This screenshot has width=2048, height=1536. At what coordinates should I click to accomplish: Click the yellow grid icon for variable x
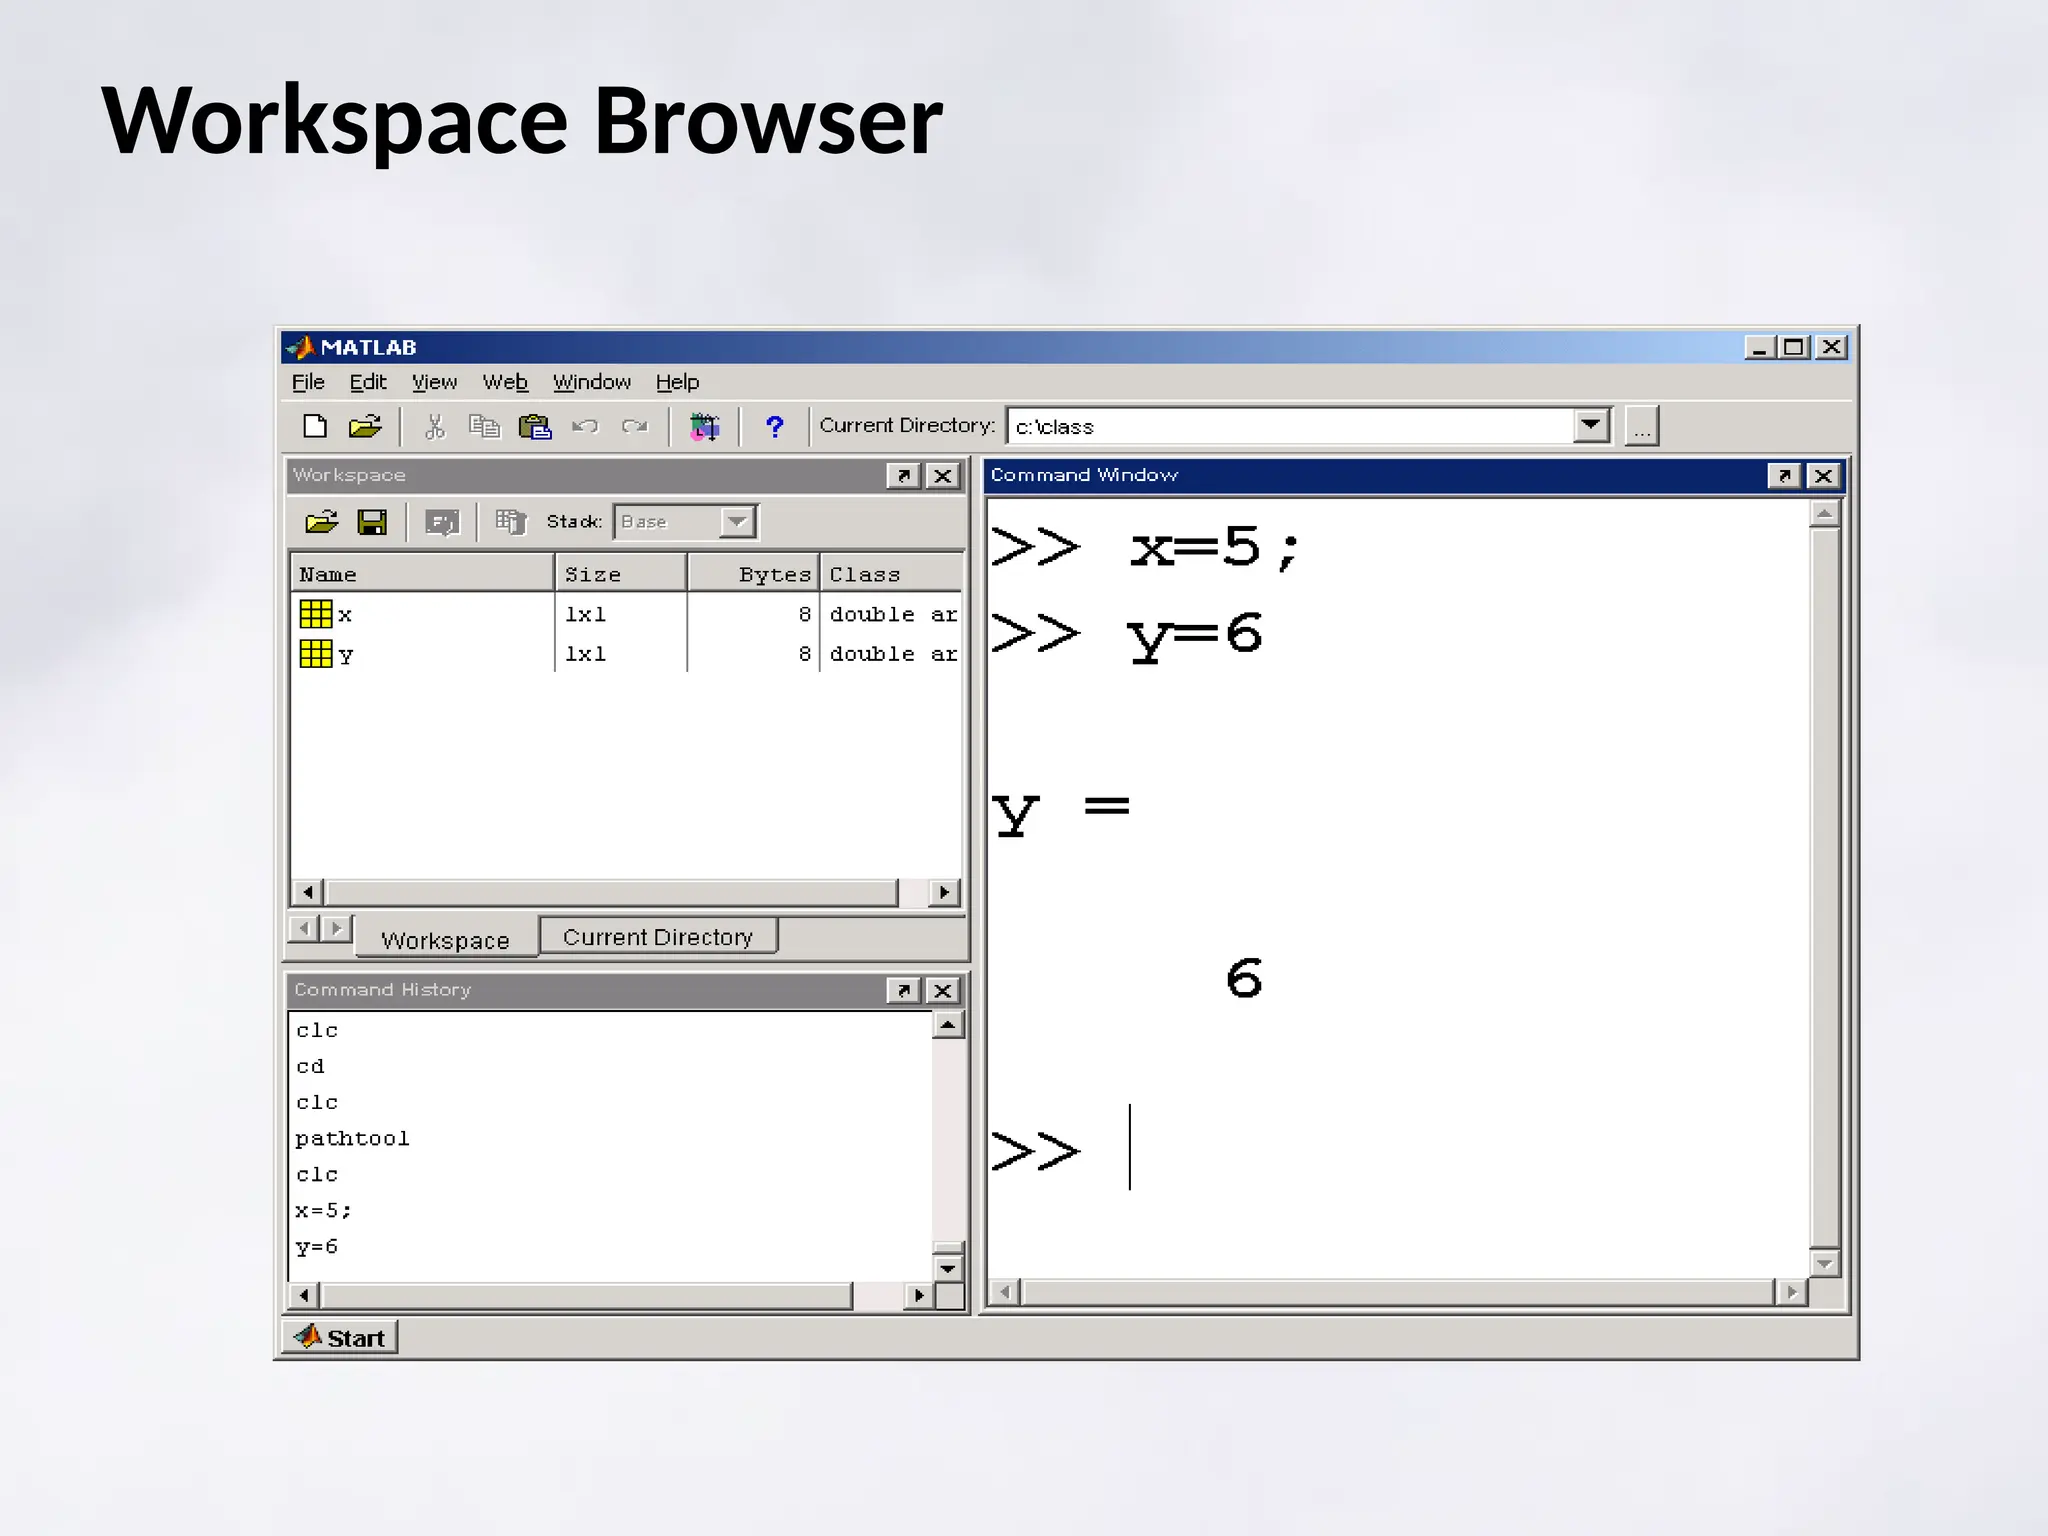pos(316,614)
